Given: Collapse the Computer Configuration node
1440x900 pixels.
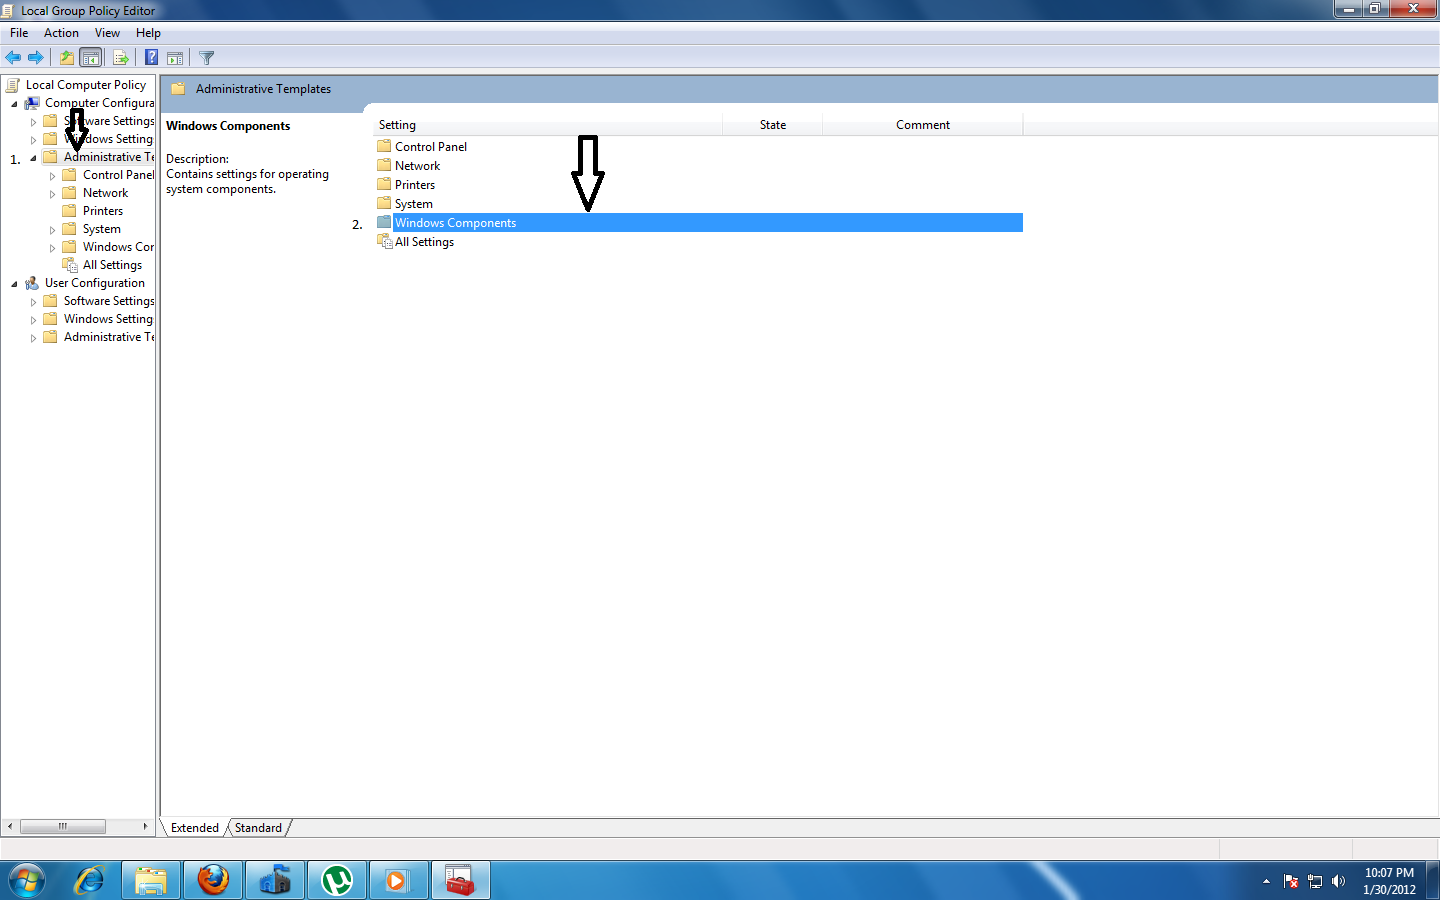Looking at the screenshot, I should pos(14,104).
